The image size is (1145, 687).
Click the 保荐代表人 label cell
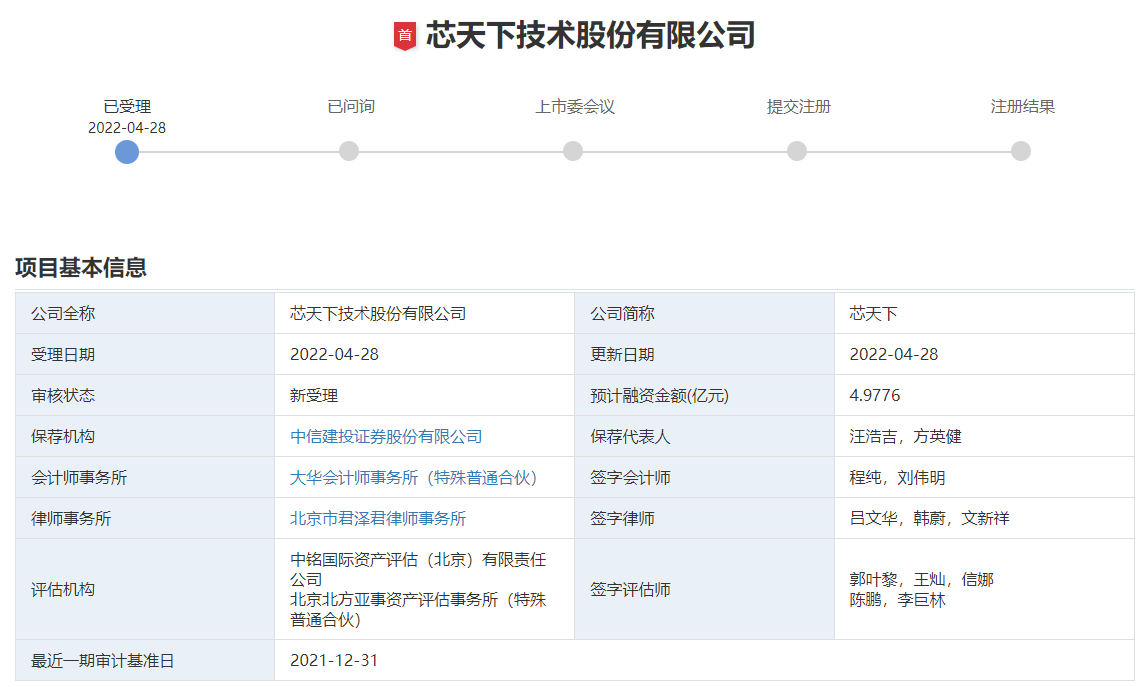pos(705,436)
